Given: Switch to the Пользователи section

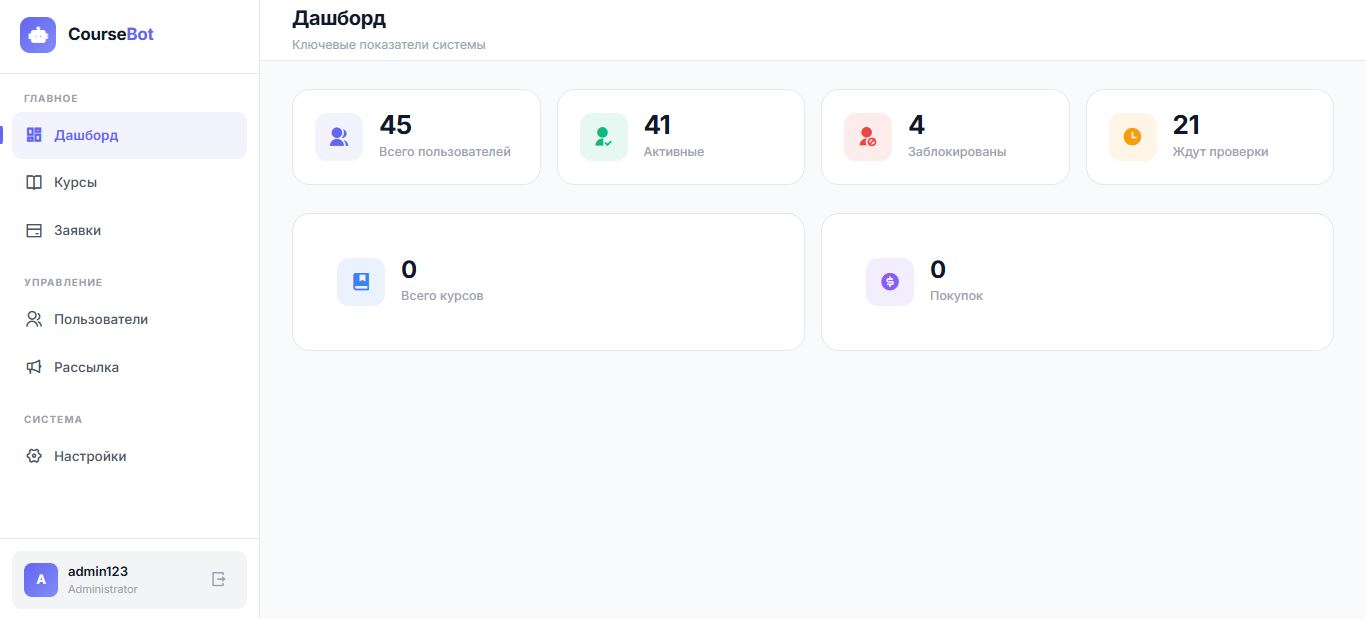Looking at the screenshot, I should (101, 319).
